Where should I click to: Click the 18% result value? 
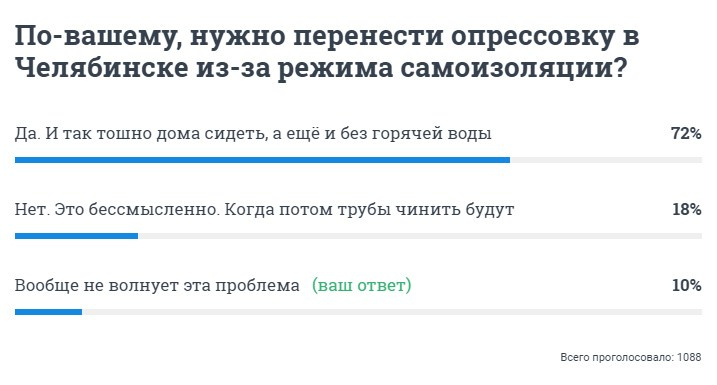tap(686, 209)
